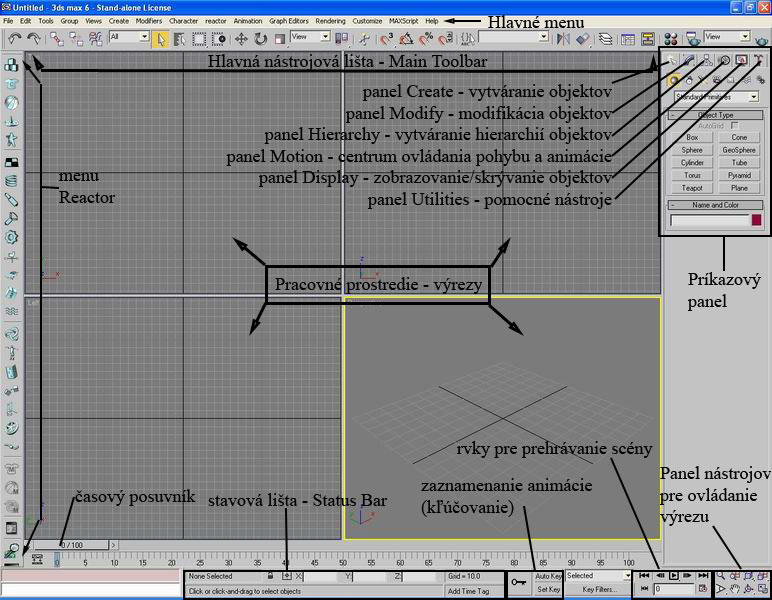
Task: Pick the Rectangular Selection Region tool
Action: point(199,39)
